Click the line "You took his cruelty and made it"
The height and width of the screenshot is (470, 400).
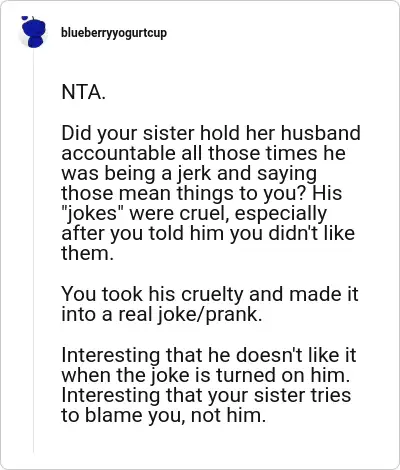click(210, 294)
